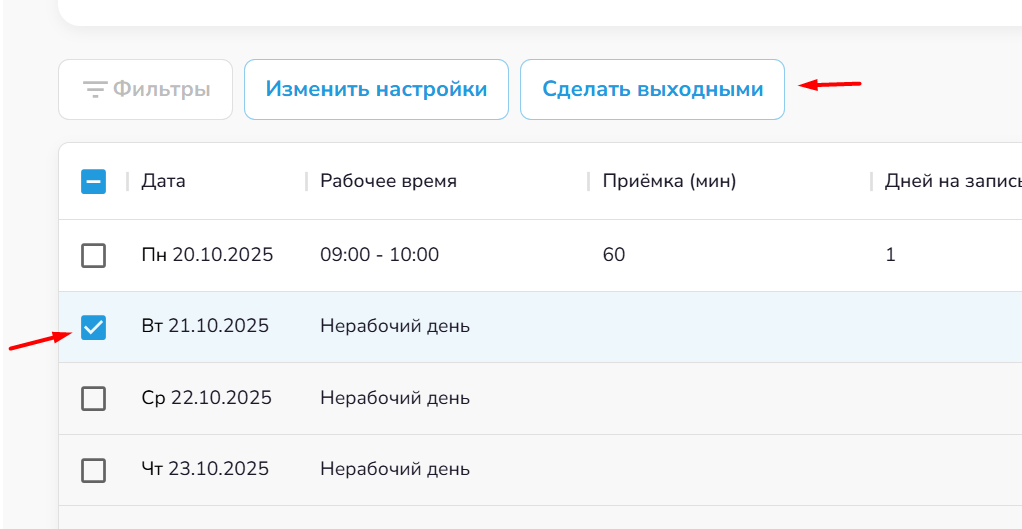Select the Дней на запись column header
1022x529 pixels.
(x=950, y=181)
